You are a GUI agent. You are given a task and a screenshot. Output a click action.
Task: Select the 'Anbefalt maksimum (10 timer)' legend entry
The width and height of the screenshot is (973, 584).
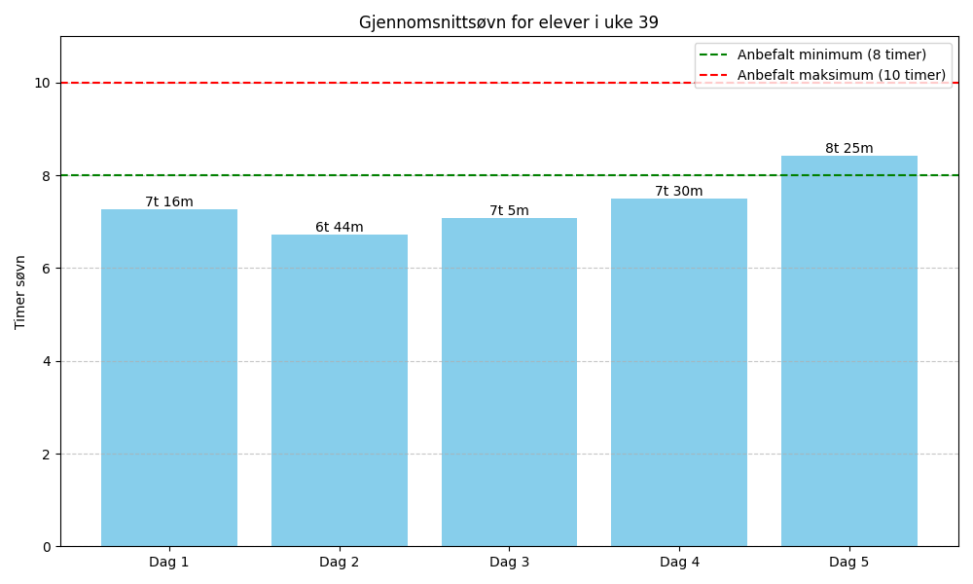841,75
